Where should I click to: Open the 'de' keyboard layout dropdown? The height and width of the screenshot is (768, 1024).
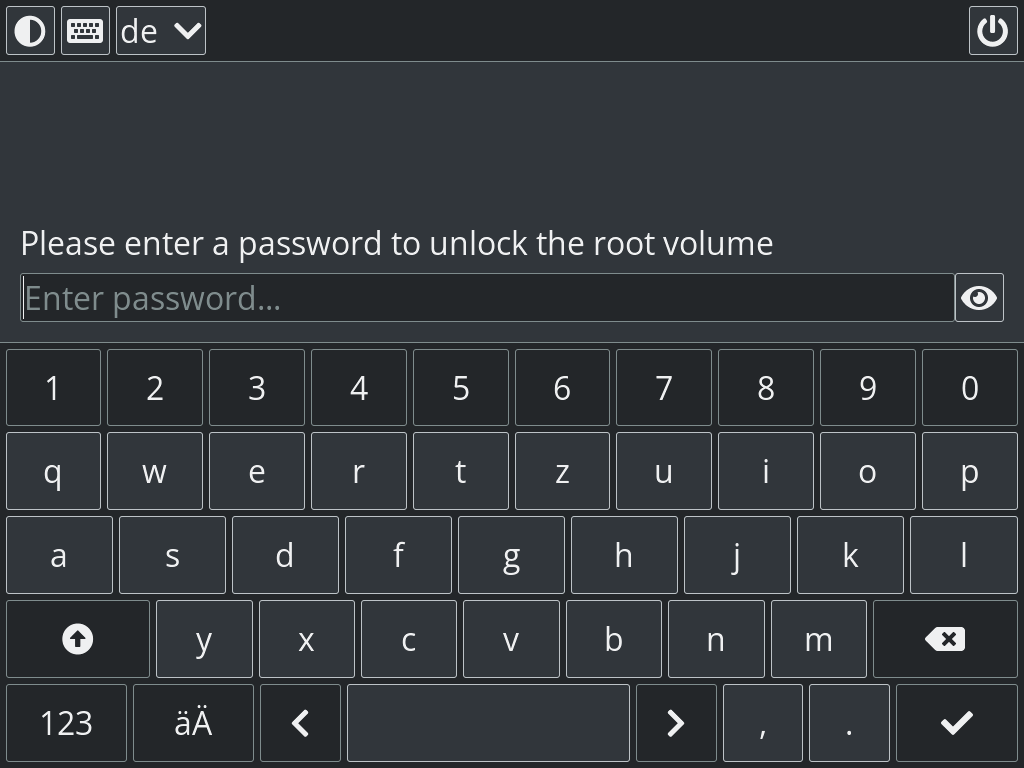tap(161, 31)
